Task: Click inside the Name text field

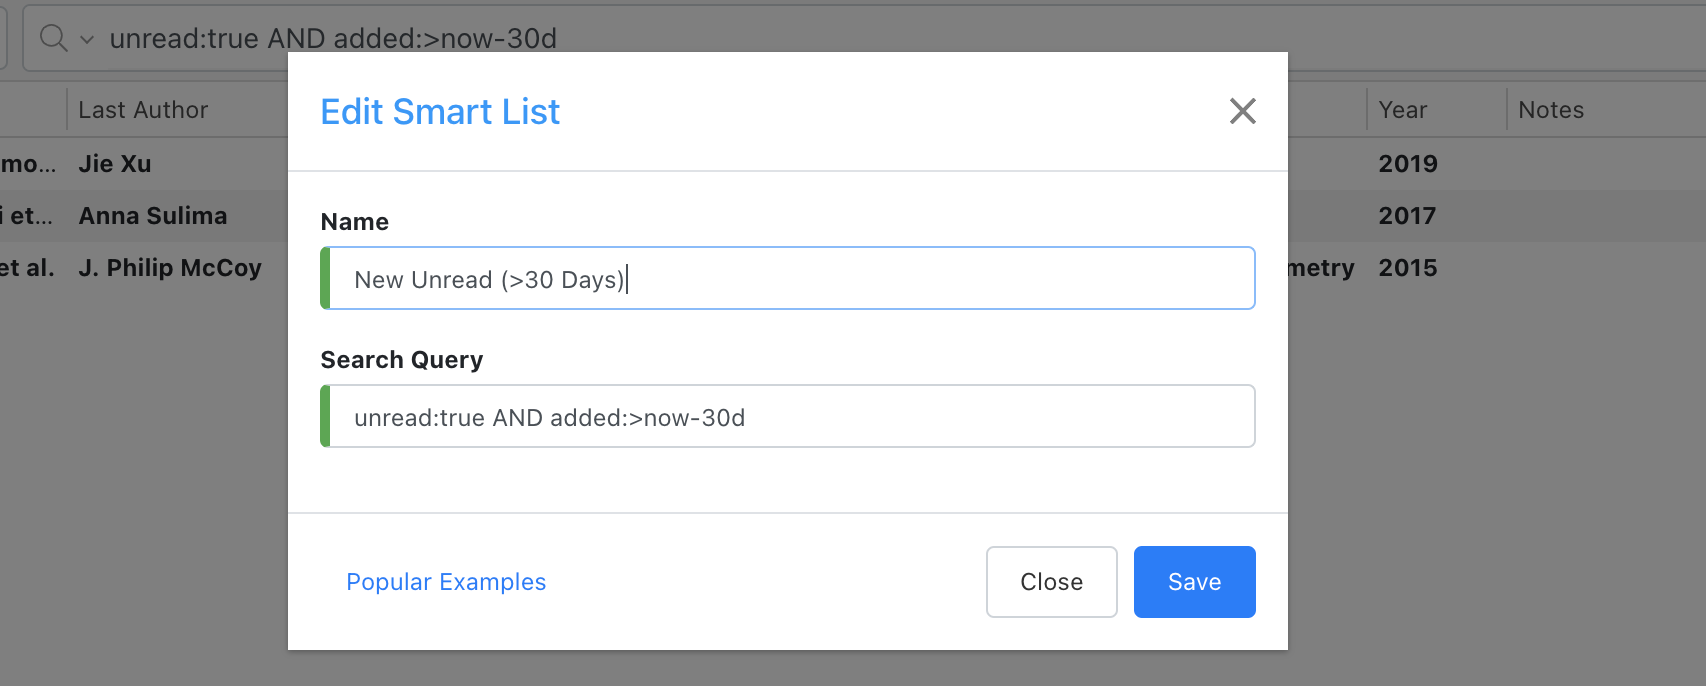Action: [700, 278]
